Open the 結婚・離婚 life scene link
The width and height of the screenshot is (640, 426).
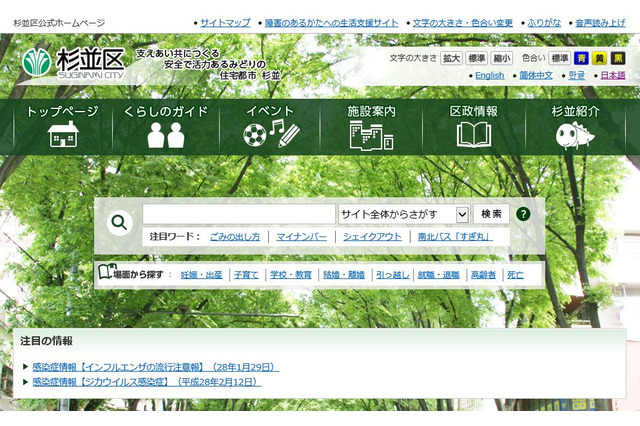pos(344,275)
